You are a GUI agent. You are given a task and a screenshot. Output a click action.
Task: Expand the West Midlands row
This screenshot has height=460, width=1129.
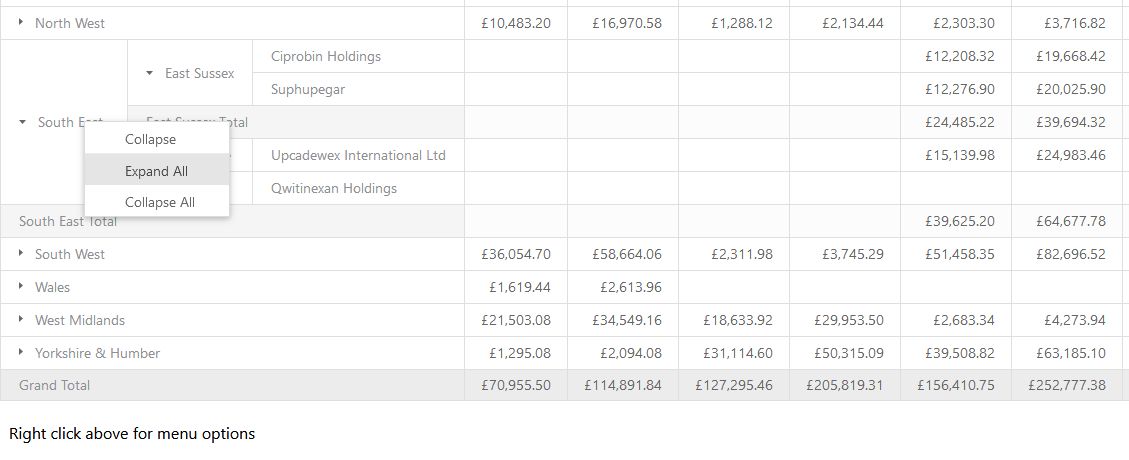coord(22,320)
